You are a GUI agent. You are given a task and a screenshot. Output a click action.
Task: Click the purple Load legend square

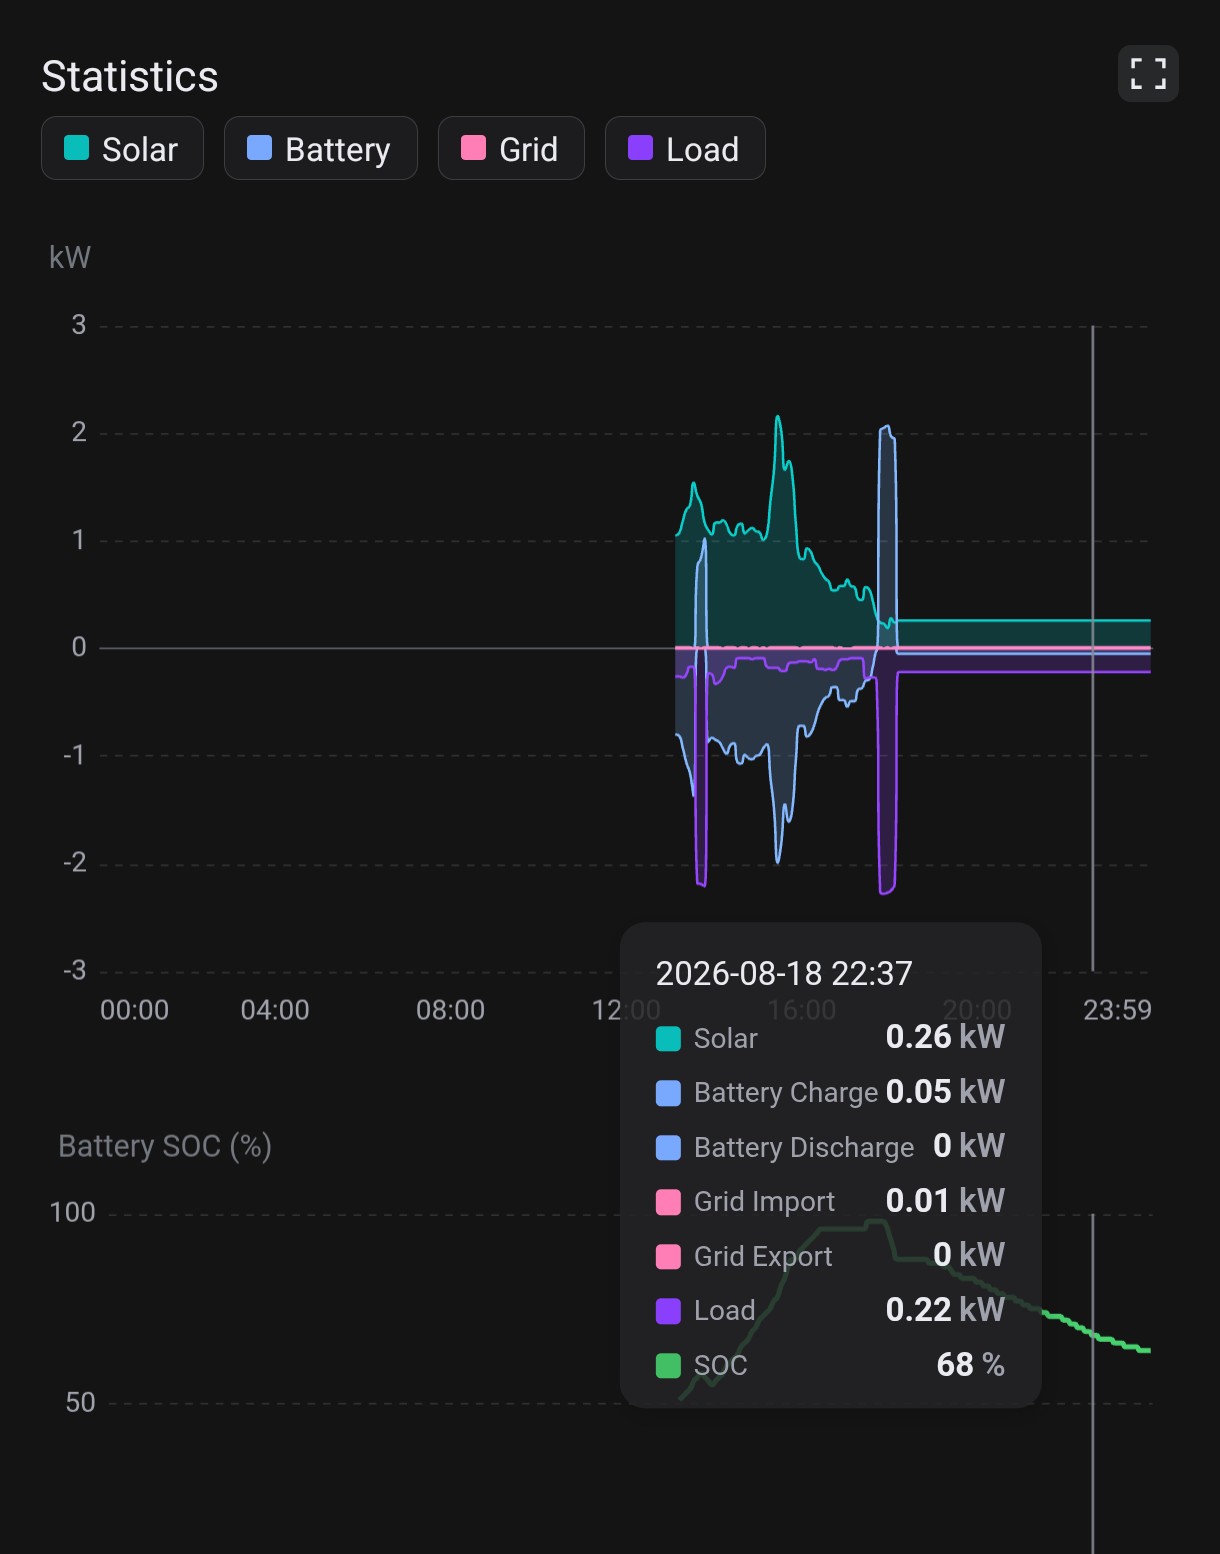coord(640,148)
